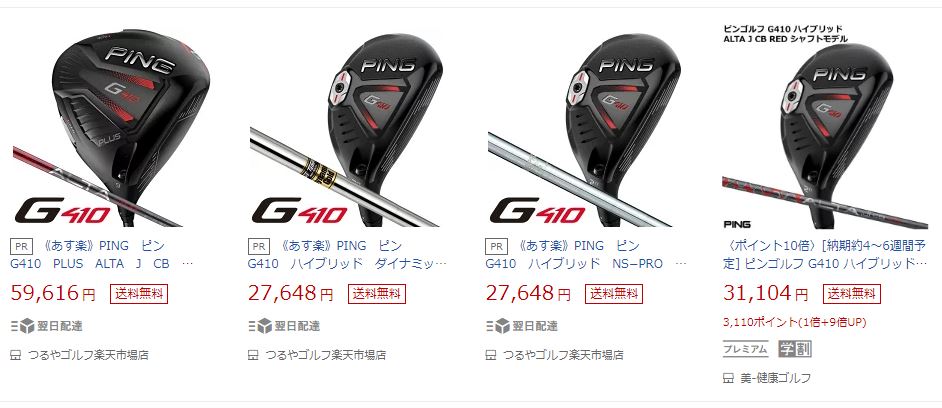
Task: Click the 翌日配達 delivery icon under first product
Action: [x=23, y=326]
